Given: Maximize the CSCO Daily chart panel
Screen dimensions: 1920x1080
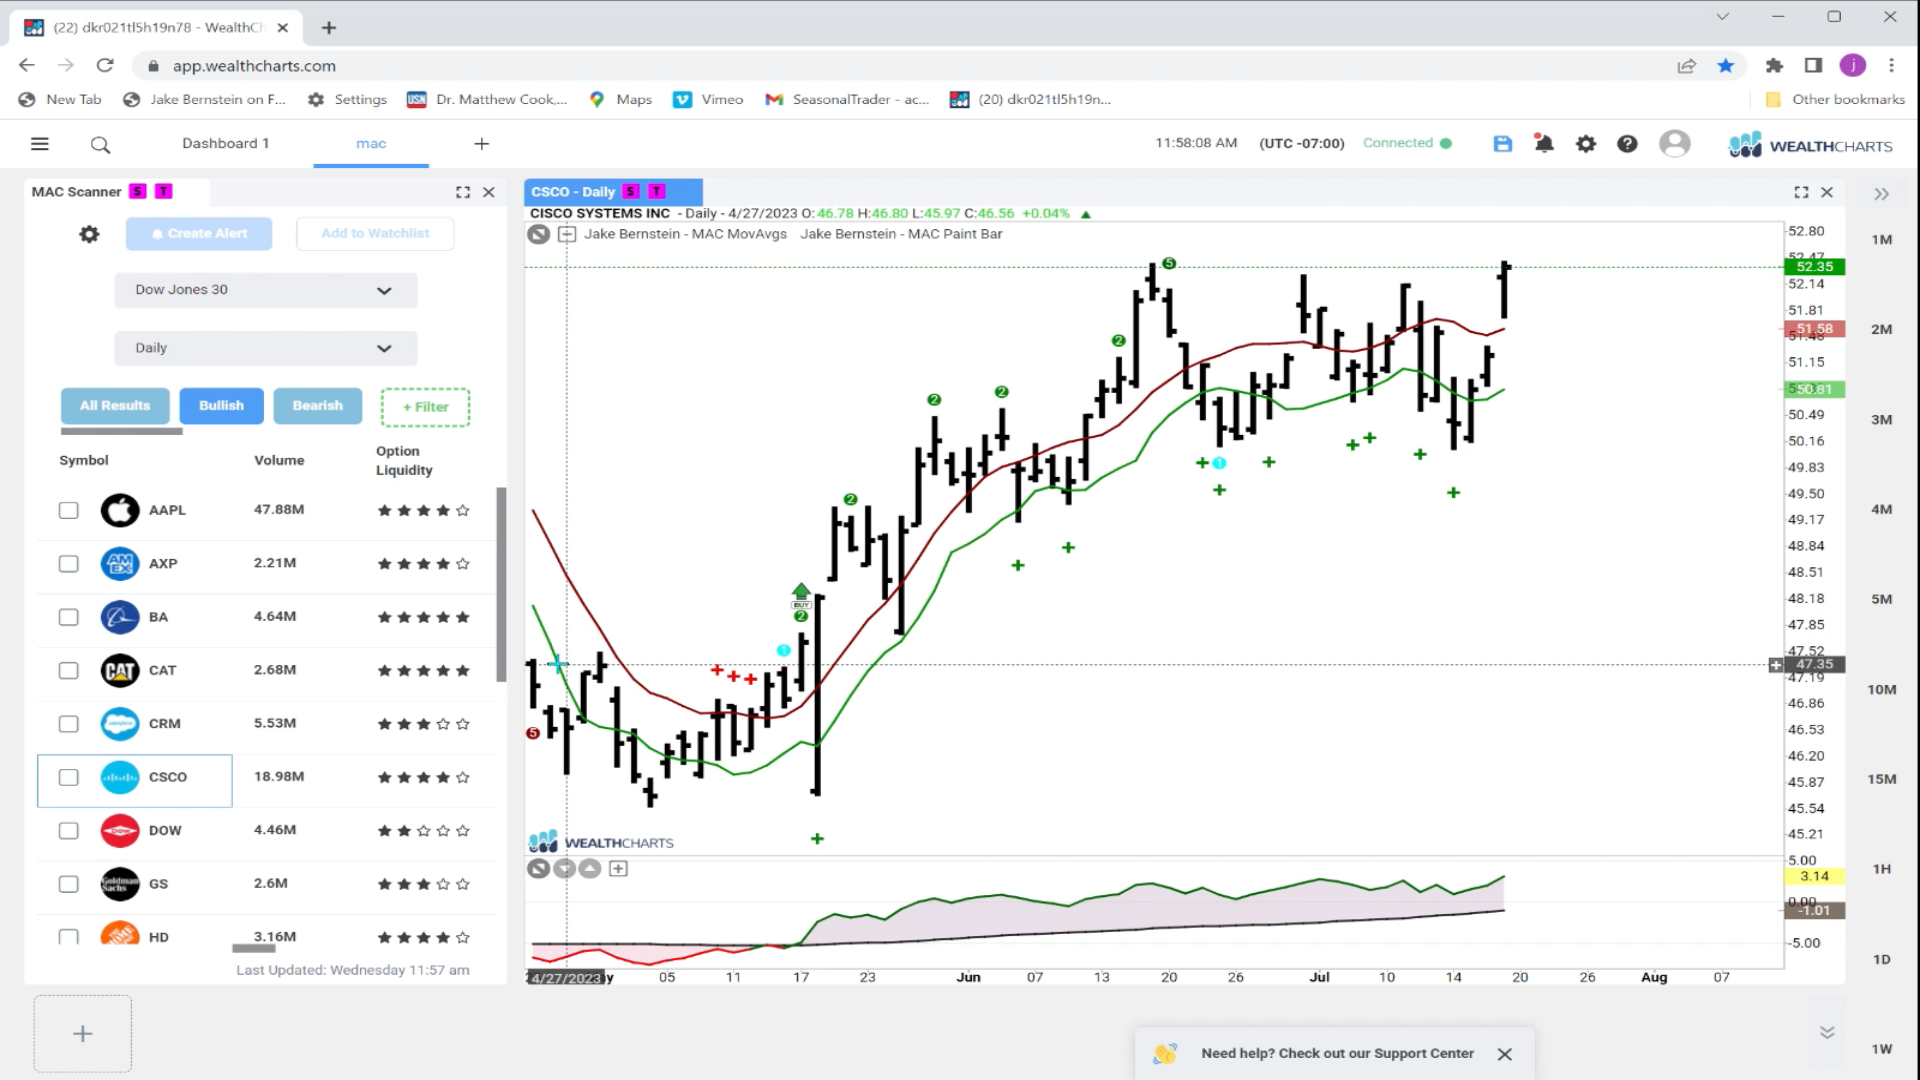Looking at the screenshot, I should (1801, 192).
